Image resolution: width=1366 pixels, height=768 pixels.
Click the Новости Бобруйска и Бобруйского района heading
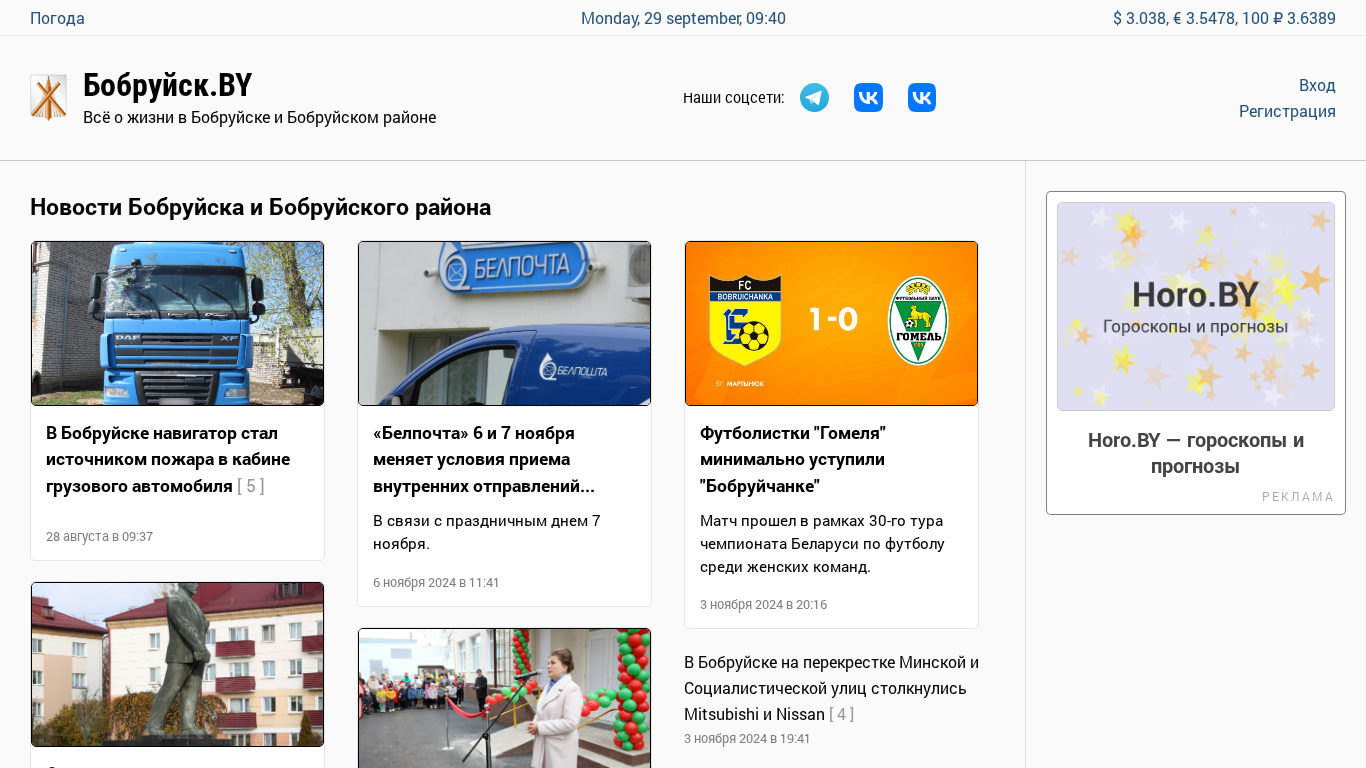(260, 207)
